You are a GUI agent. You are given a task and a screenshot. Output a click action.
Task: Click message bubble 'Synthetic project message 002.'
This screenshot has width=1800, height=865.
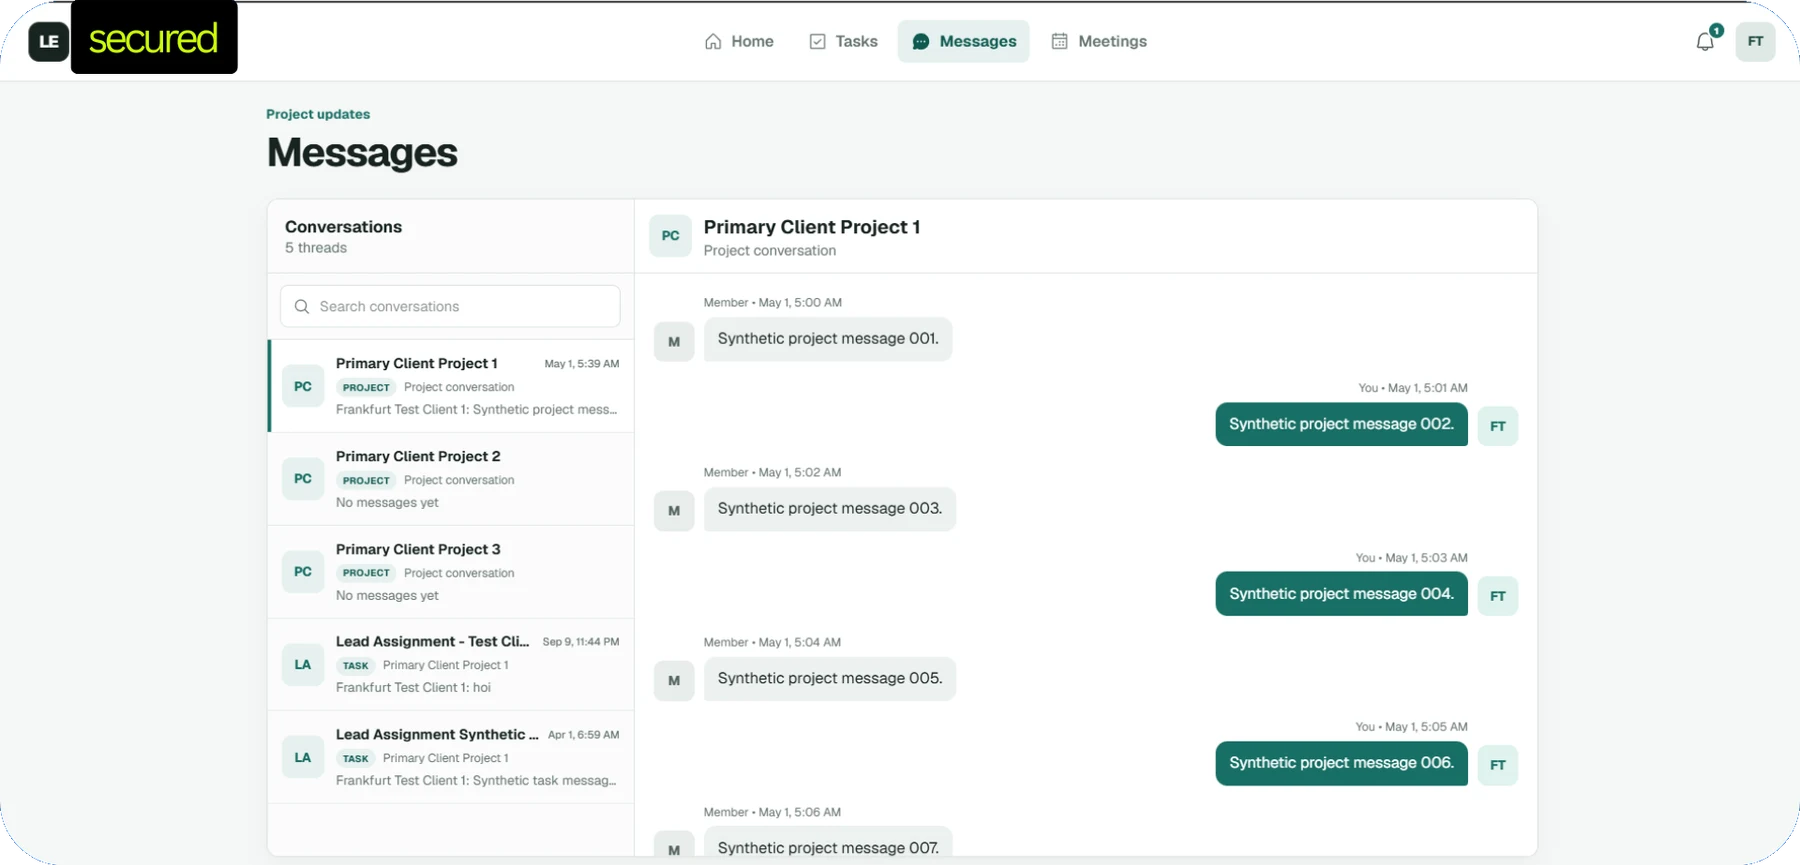[1341, 424]
